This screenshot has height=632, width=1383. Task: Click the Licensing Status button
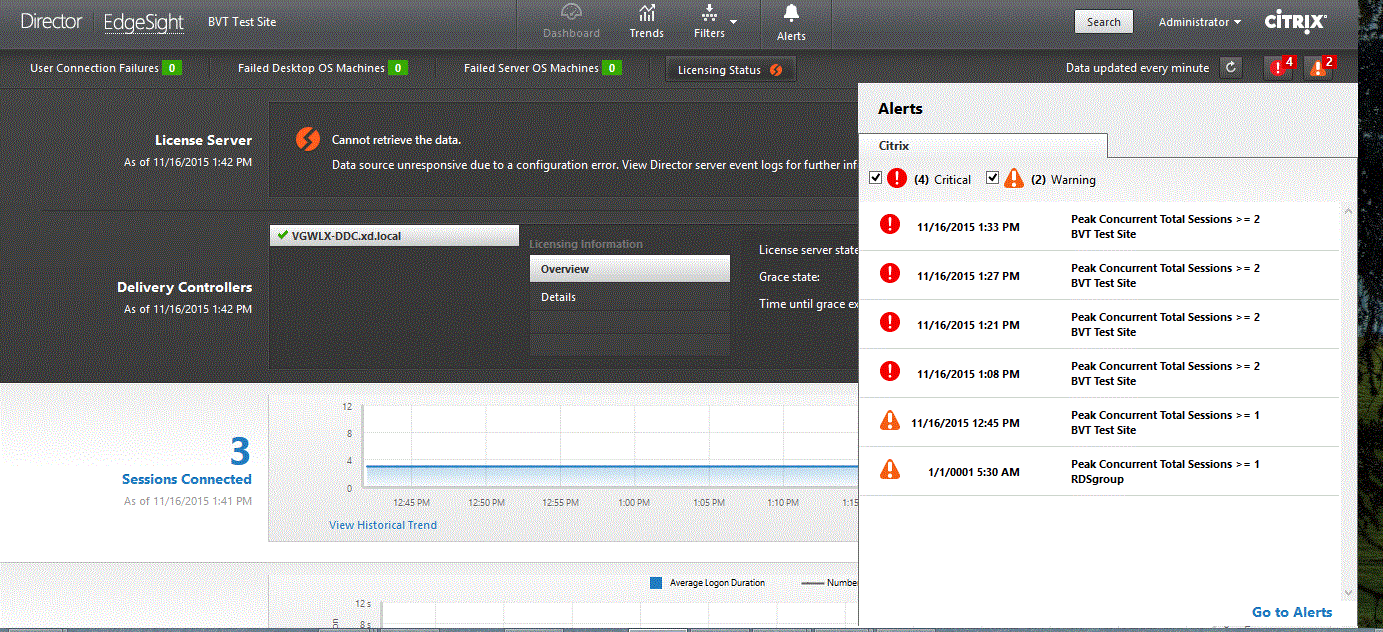point(731,70)
